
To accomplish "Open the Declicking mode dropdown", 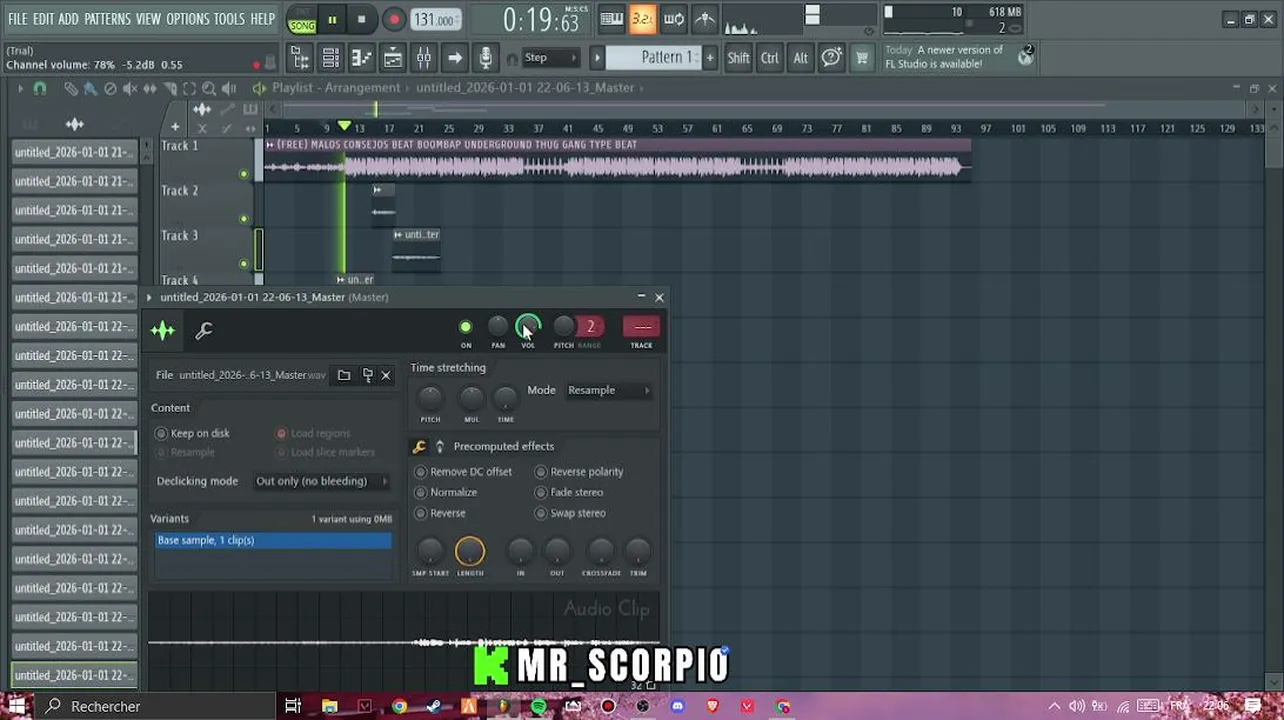I will point(321,481).
